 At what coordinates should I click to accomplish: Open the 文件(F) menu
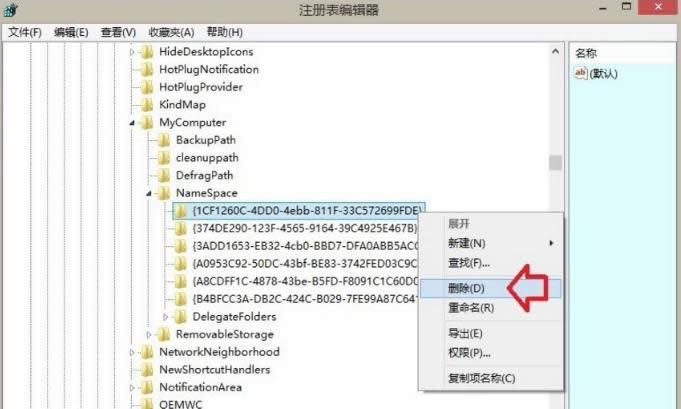25,32
